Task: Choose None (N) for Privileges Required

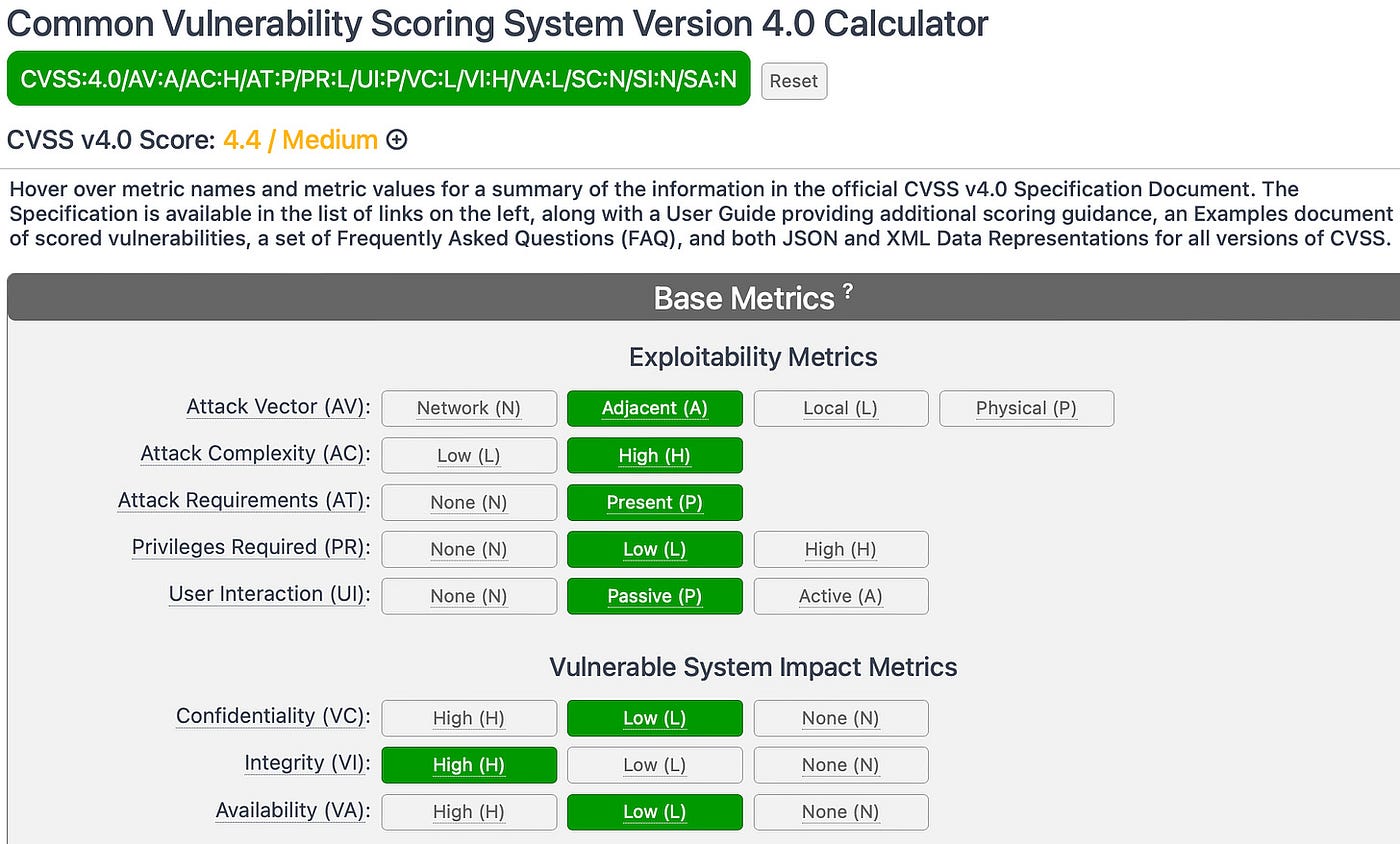Action: tap(469, 549)
